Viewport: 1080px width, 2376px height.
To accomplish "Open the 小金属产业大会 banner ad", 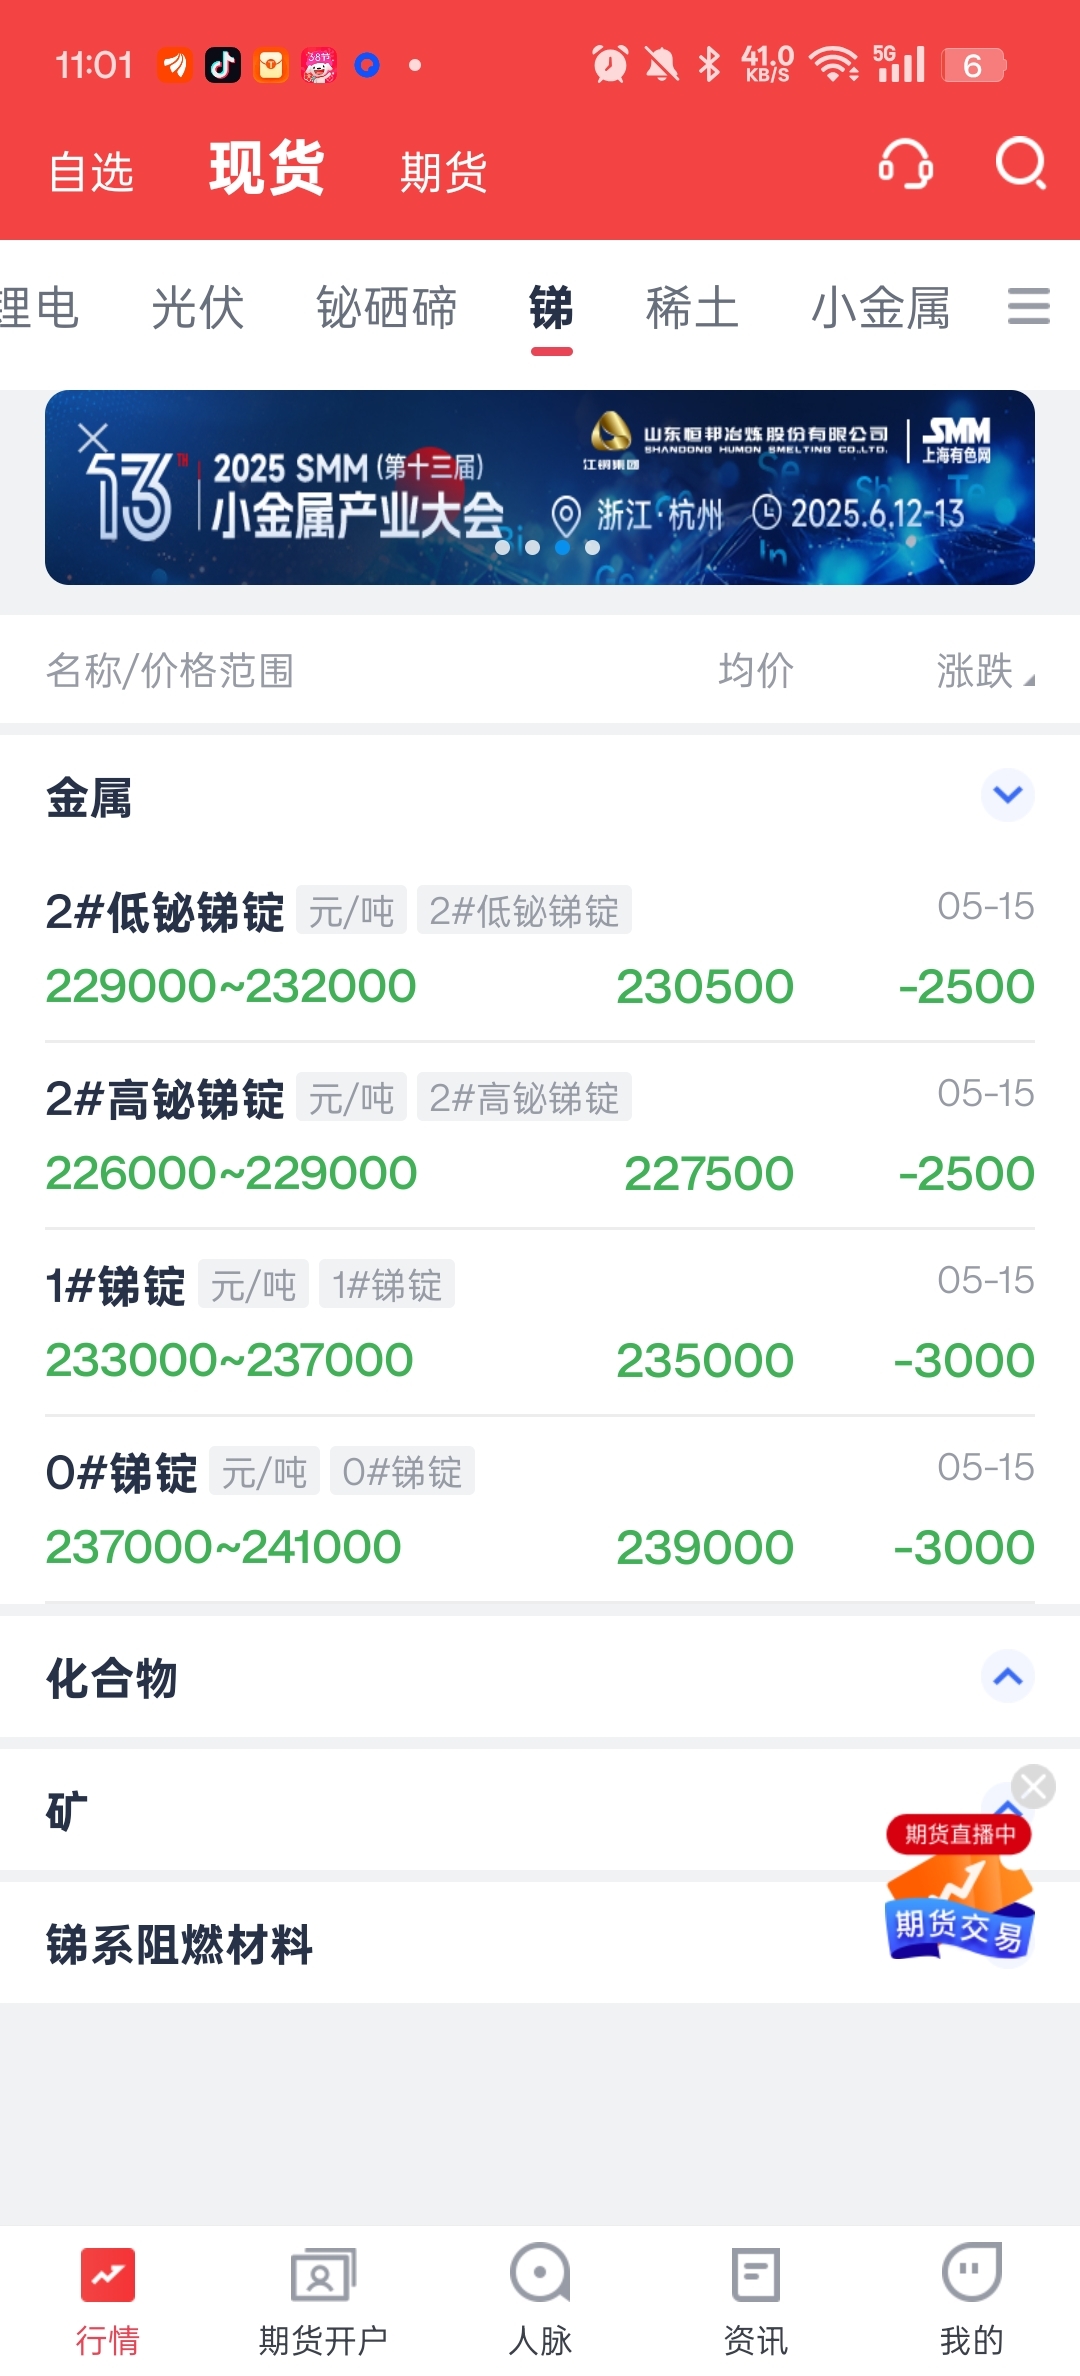I will [x=540, y=487].
